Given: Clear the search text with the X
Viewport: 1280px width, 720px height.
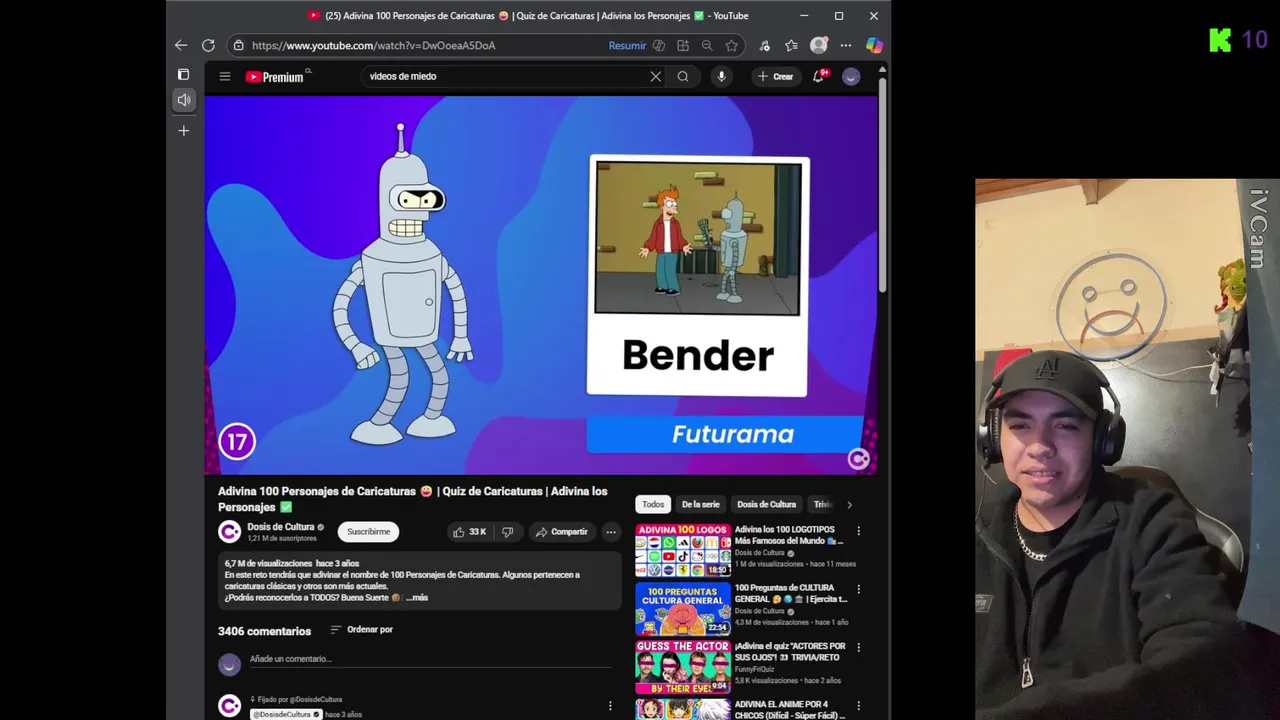Looking at the screenshot, I should [x=656, y=76].
